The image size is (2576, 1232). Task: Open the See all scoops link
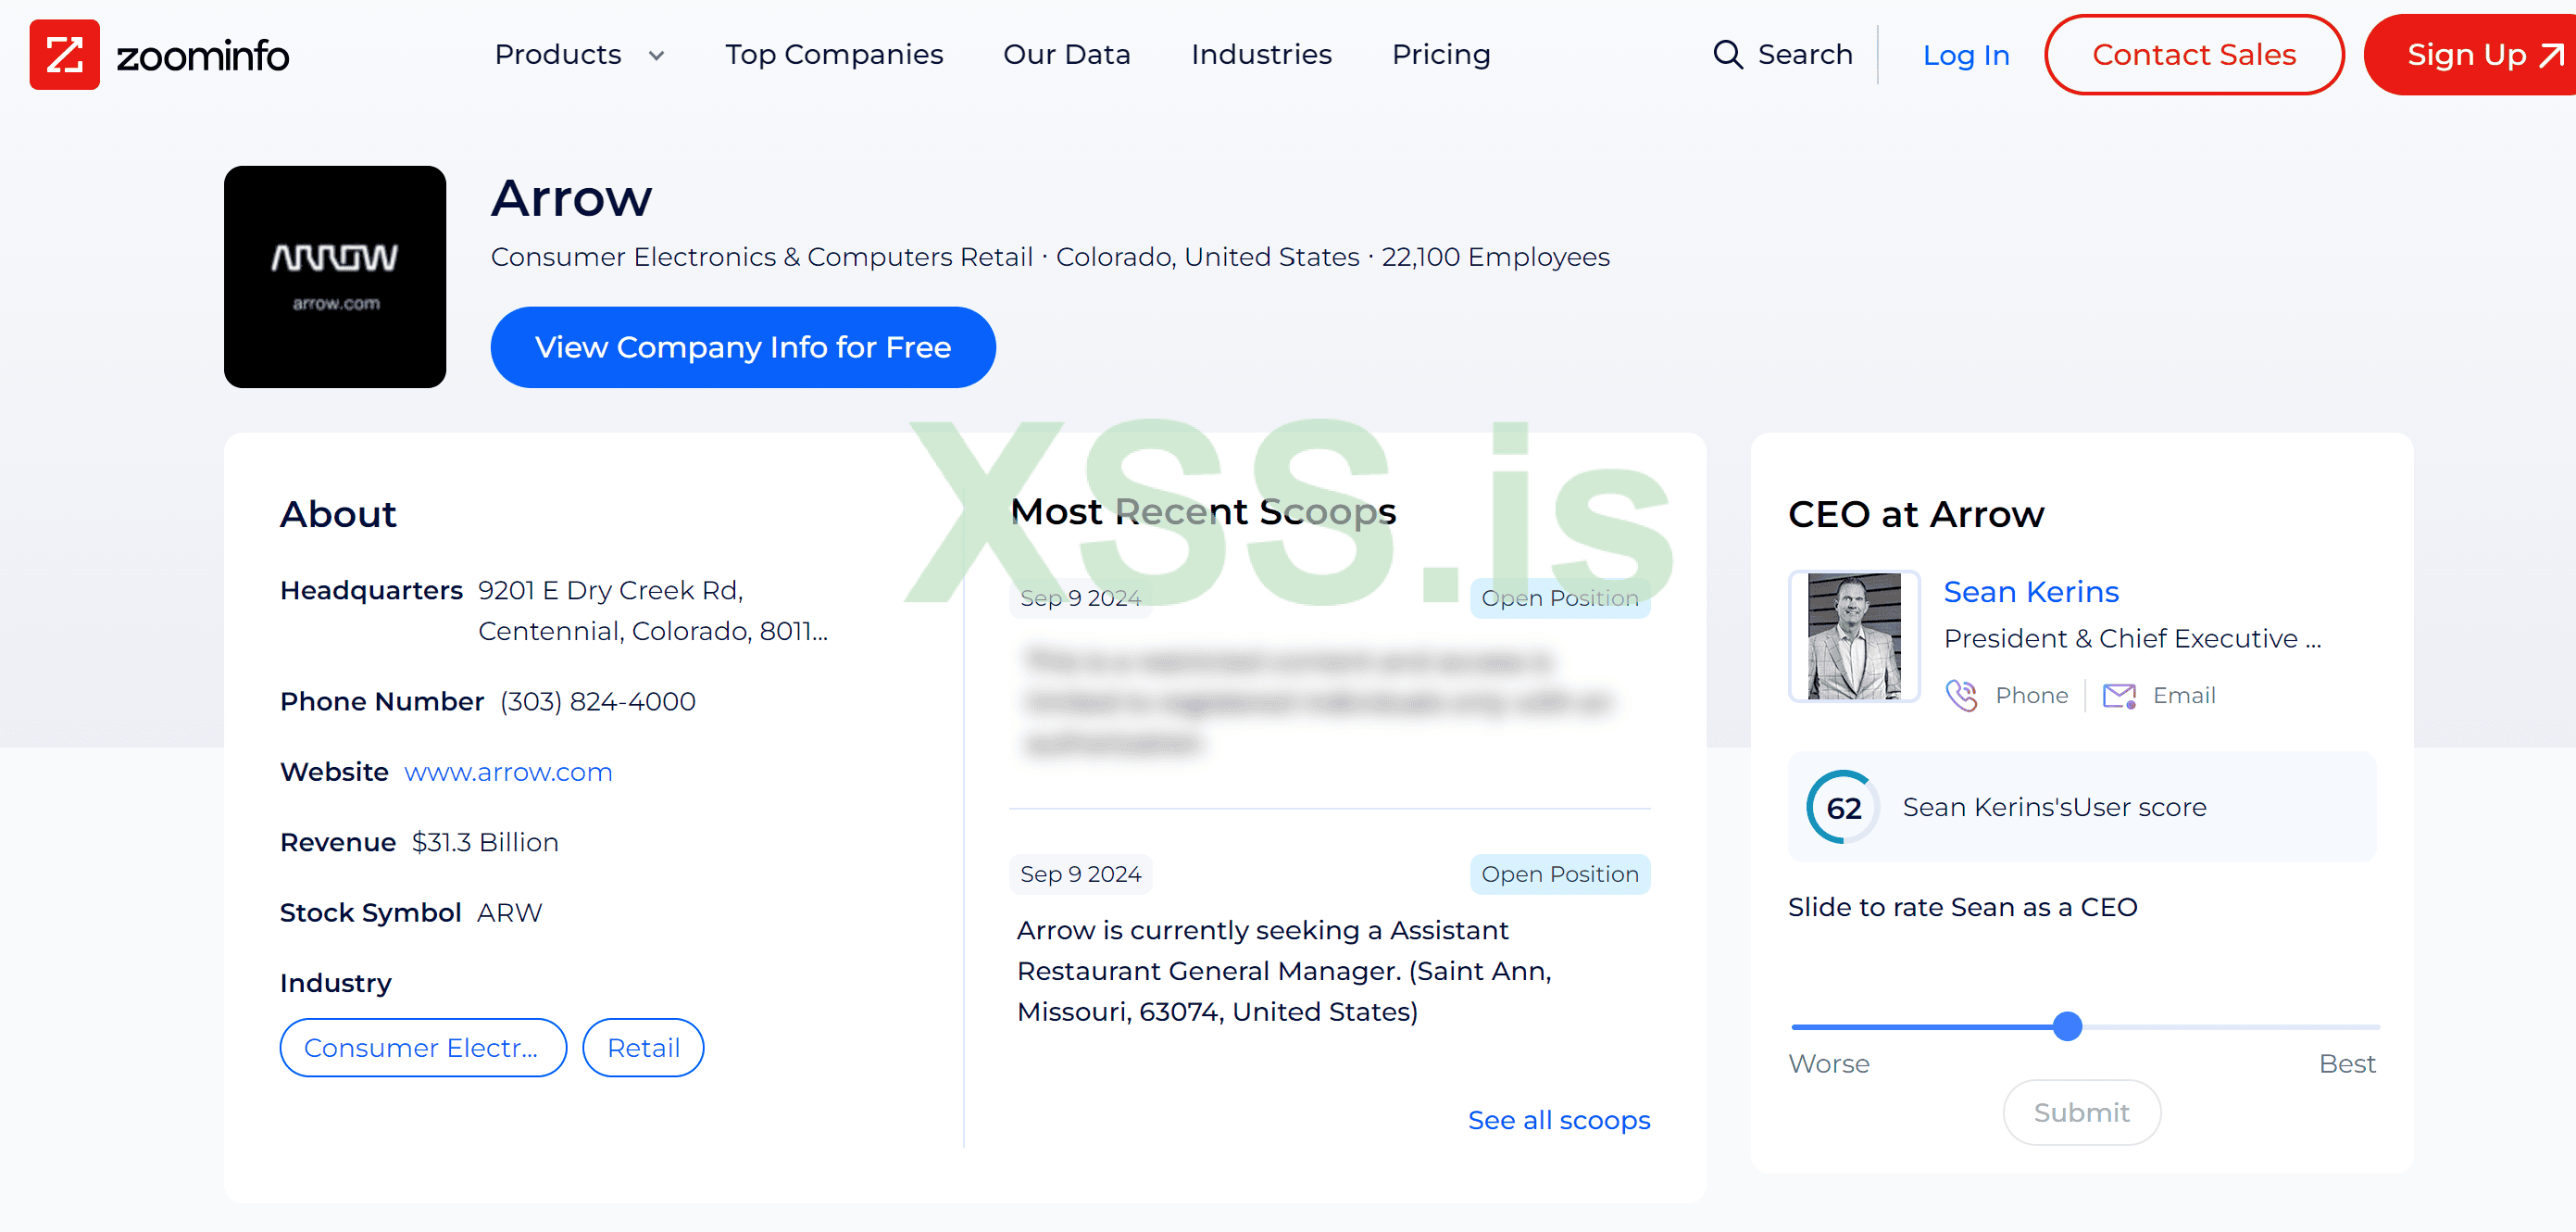click(x=1558, y=1120)
